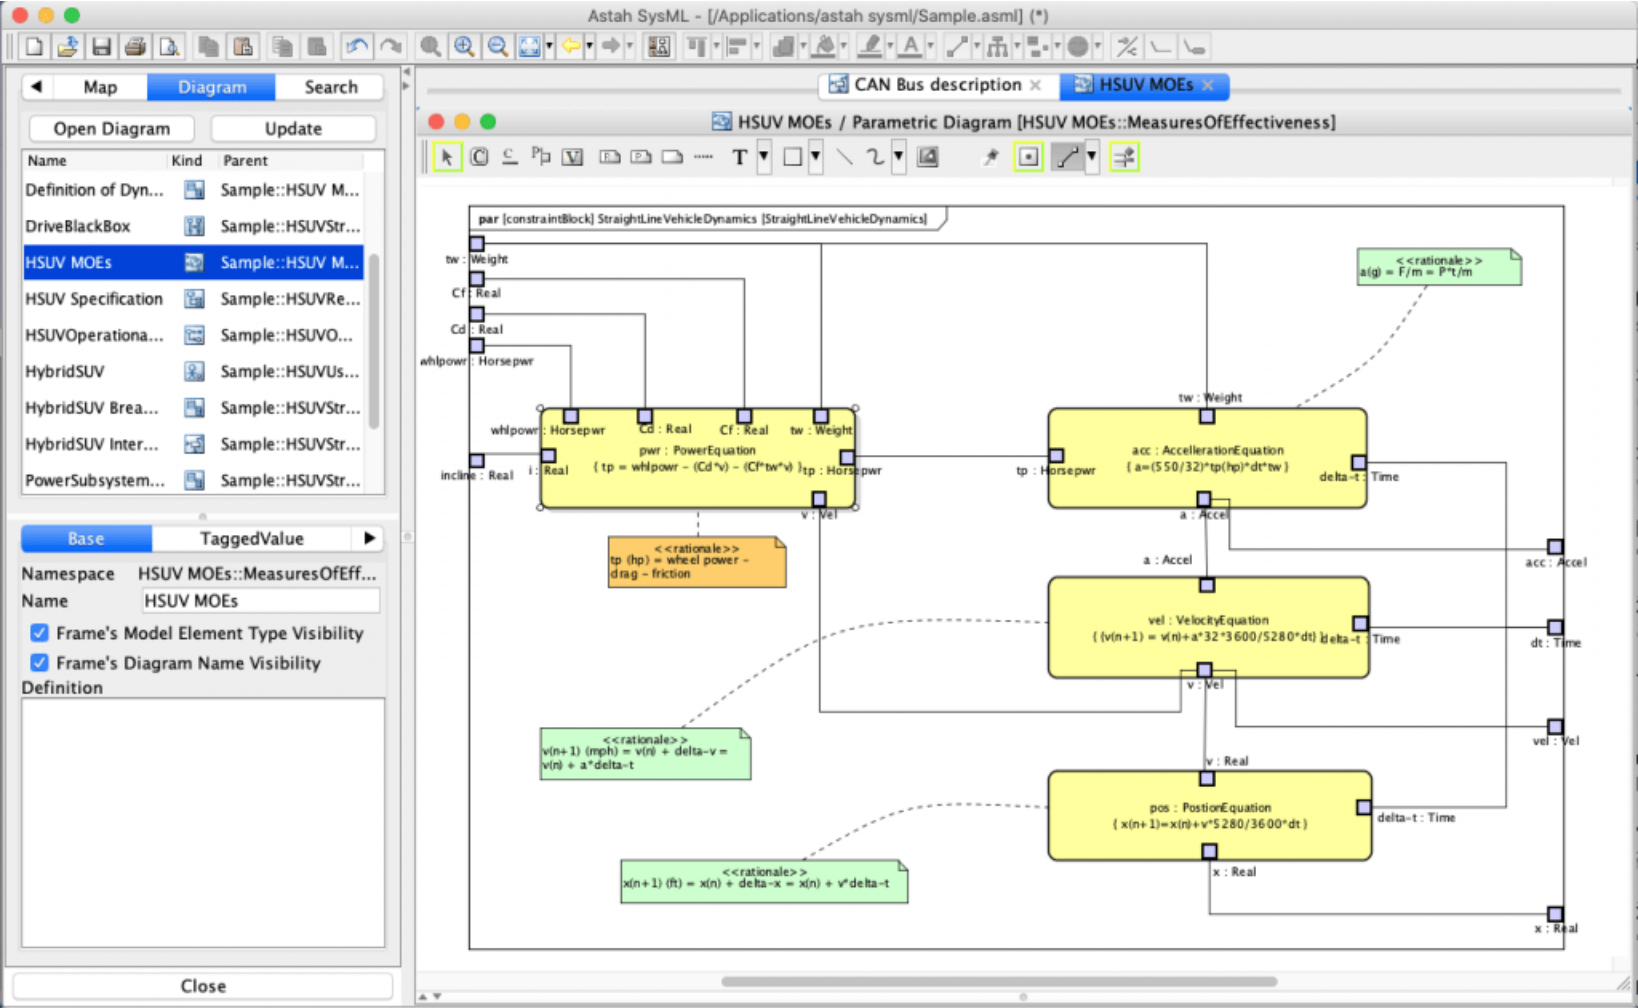Open dropdown arrow next to rectangle shape tool
1638x1008 pixels.
click(816, 157)
